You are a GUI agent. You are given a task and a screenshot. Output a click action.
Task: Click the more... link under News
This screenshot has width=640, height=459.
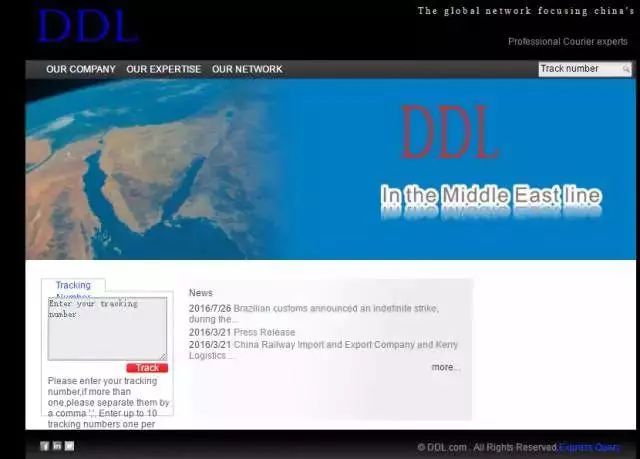point(446,367)
